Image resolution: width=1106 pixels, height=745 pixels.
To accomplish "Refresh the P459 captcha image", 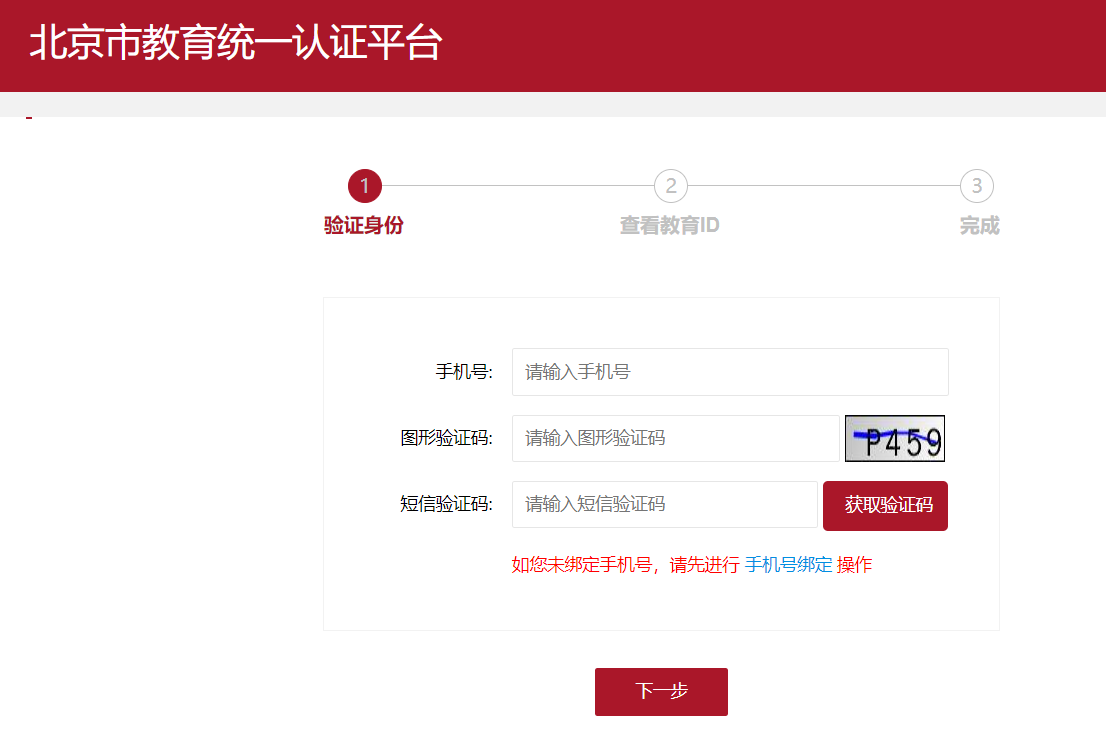I will point(894,439).
